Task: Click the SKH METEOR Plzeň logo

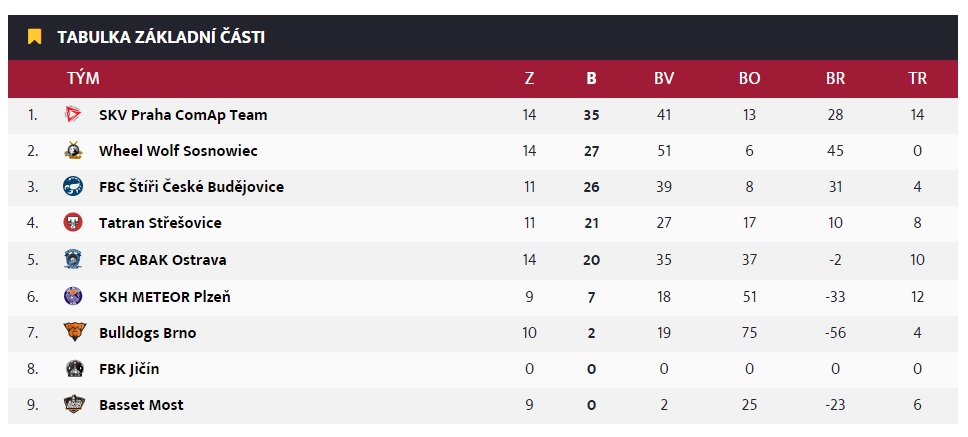Action: pos(73,296)
